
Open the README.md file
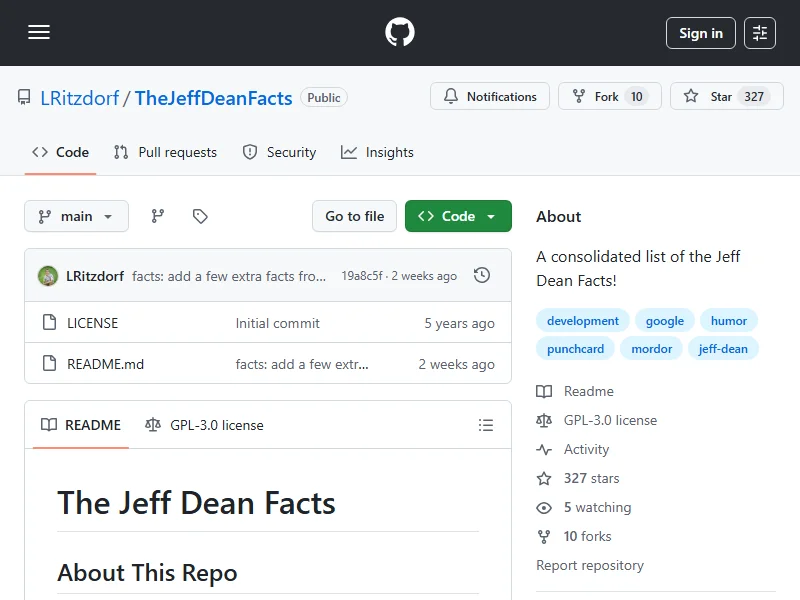(x=105, y=364)
